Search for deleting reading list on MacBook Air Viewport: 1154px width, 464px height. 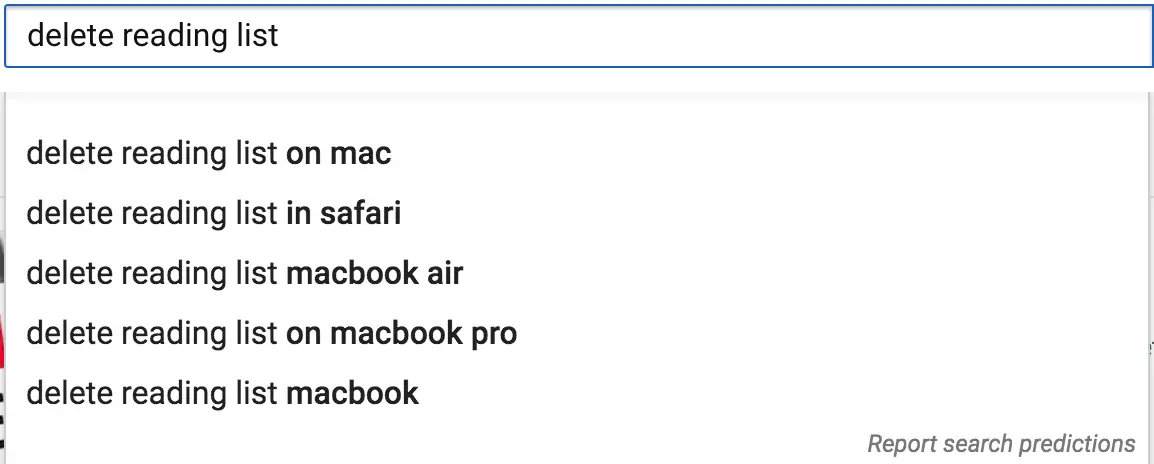(245, 273)
